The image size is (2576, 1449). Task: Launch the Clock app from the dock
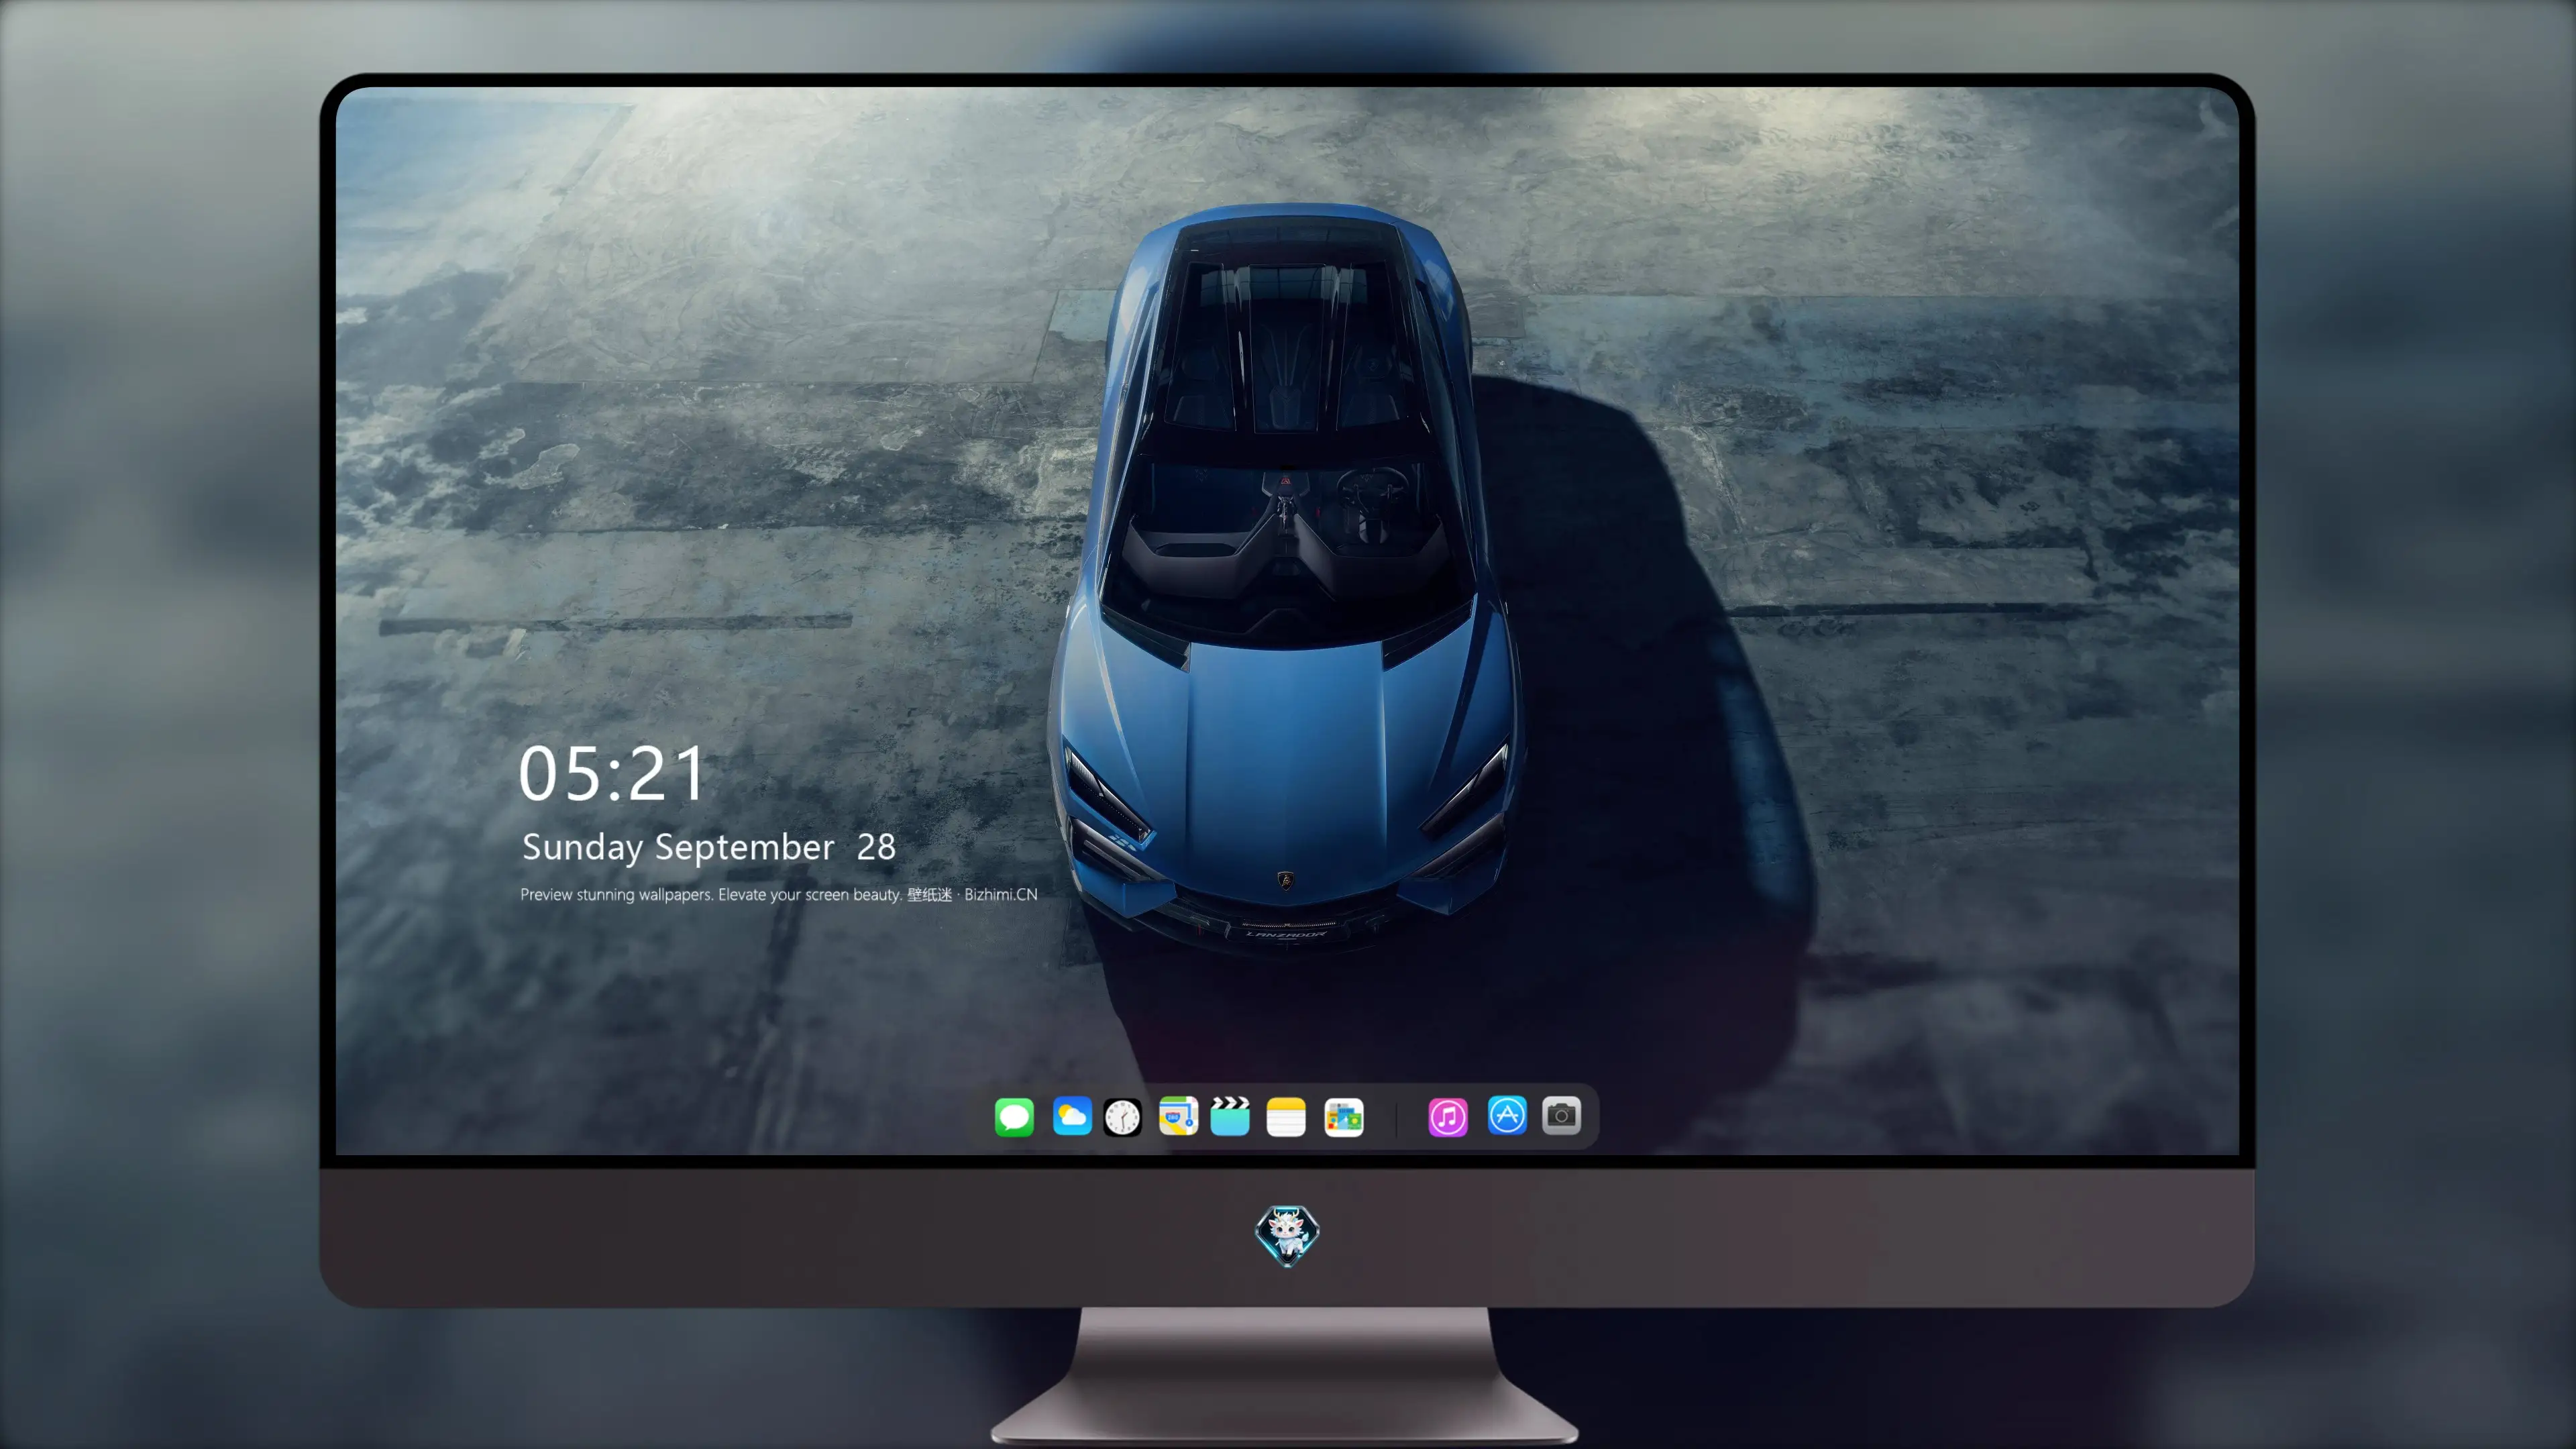coord(1122,1116)
